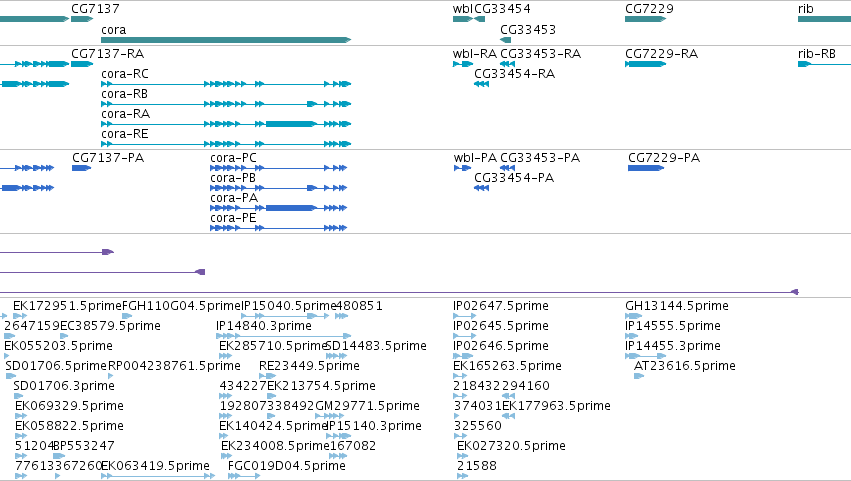Click the EK069329.5prime EST label

click(69, 407)
